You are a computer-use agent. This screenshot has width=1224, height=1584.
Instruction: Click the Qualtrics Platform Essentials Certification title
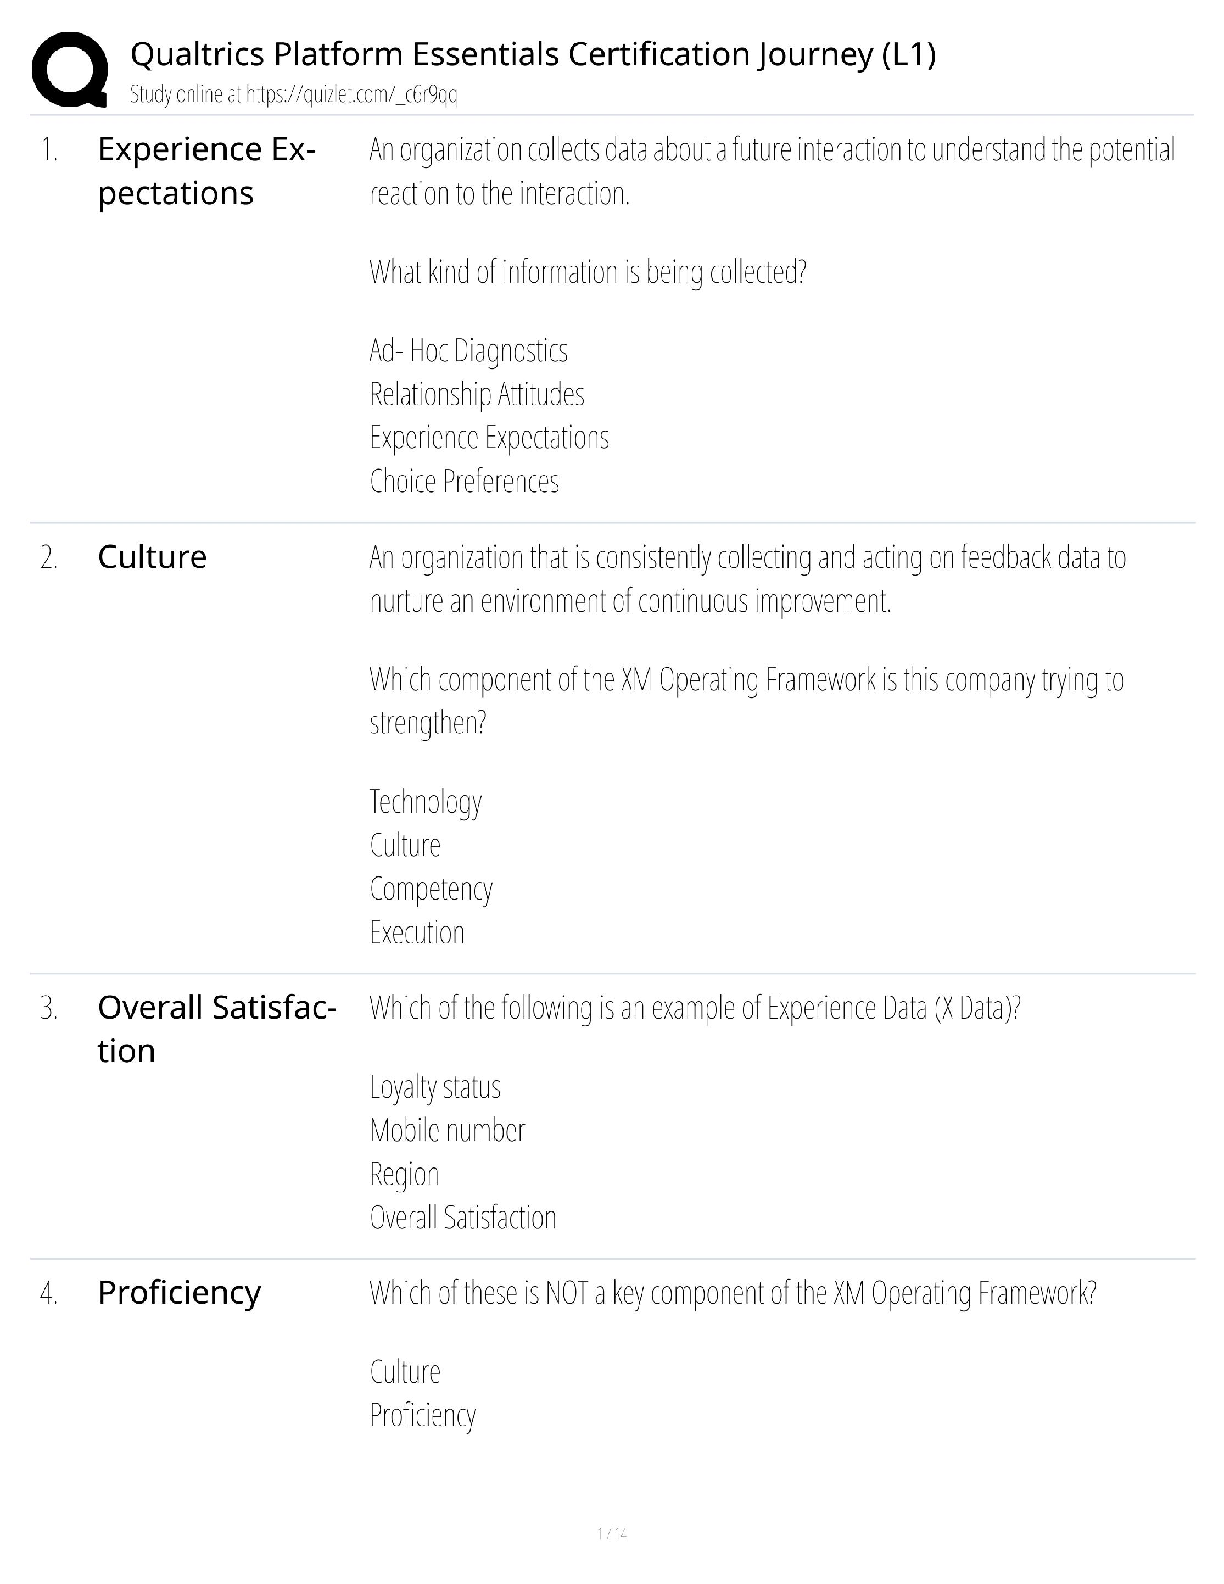point(532,54)
